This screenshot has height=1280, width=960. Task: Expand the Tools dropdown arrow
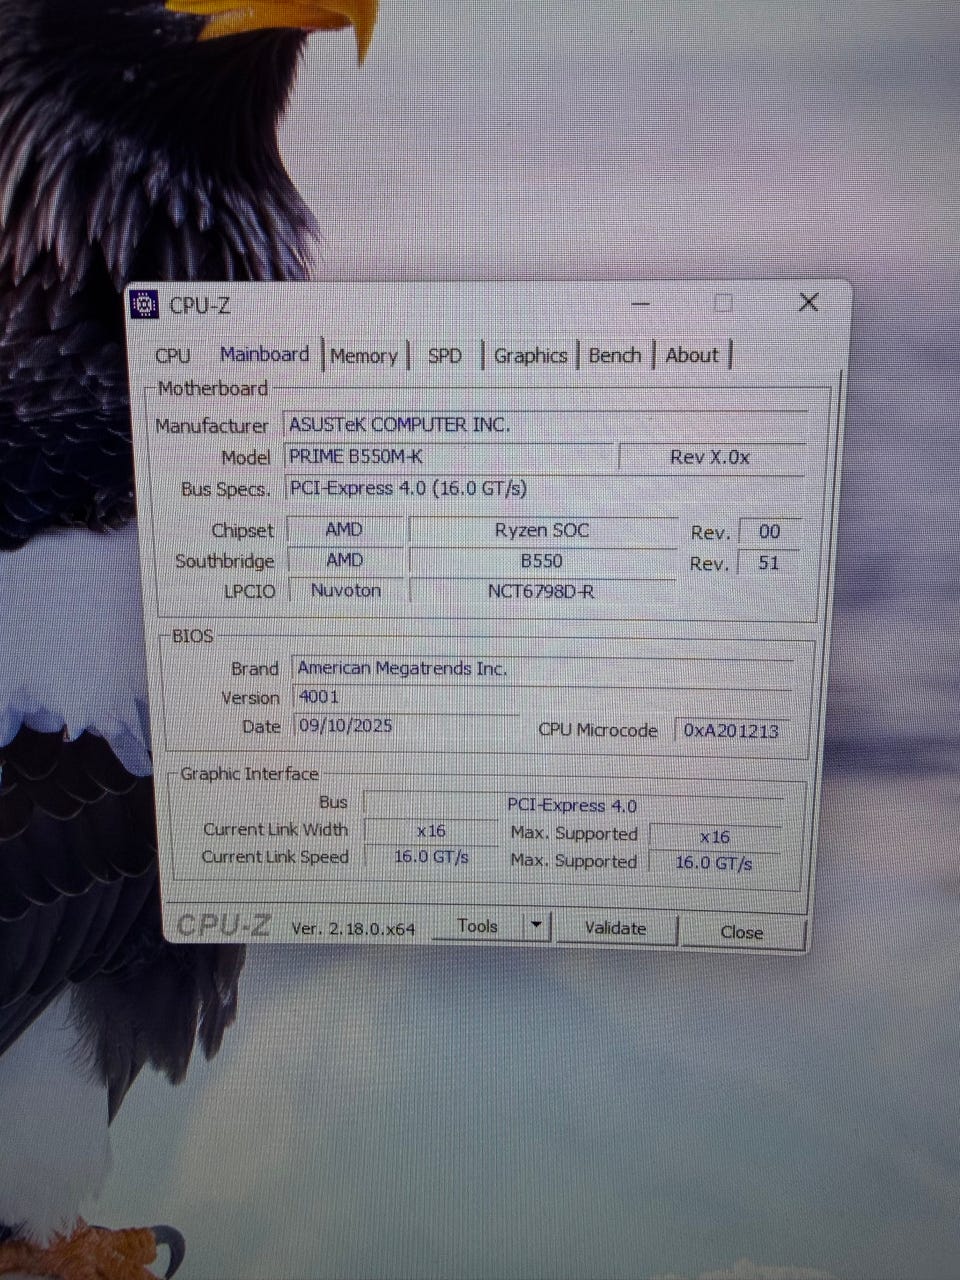(537, 926)
